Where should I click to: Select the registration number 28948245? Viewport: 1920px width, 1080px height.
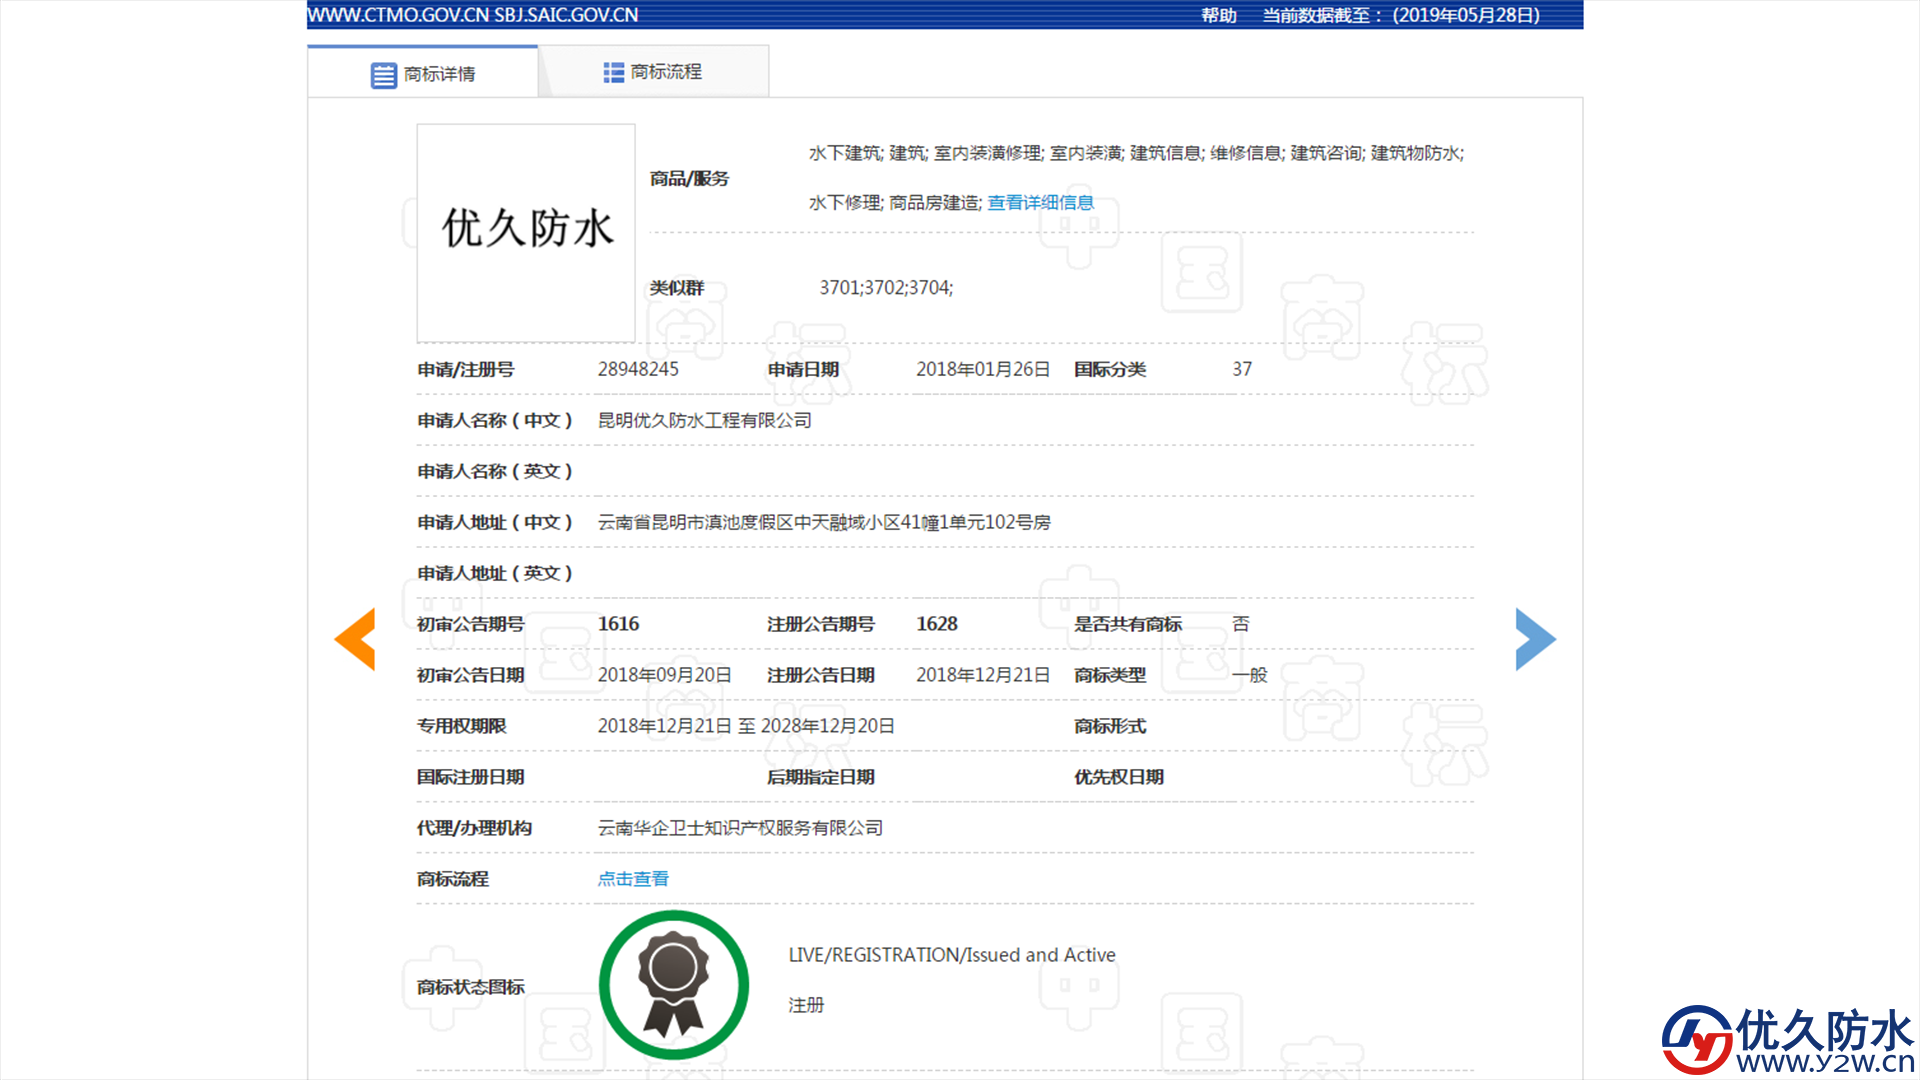point(638,369)
